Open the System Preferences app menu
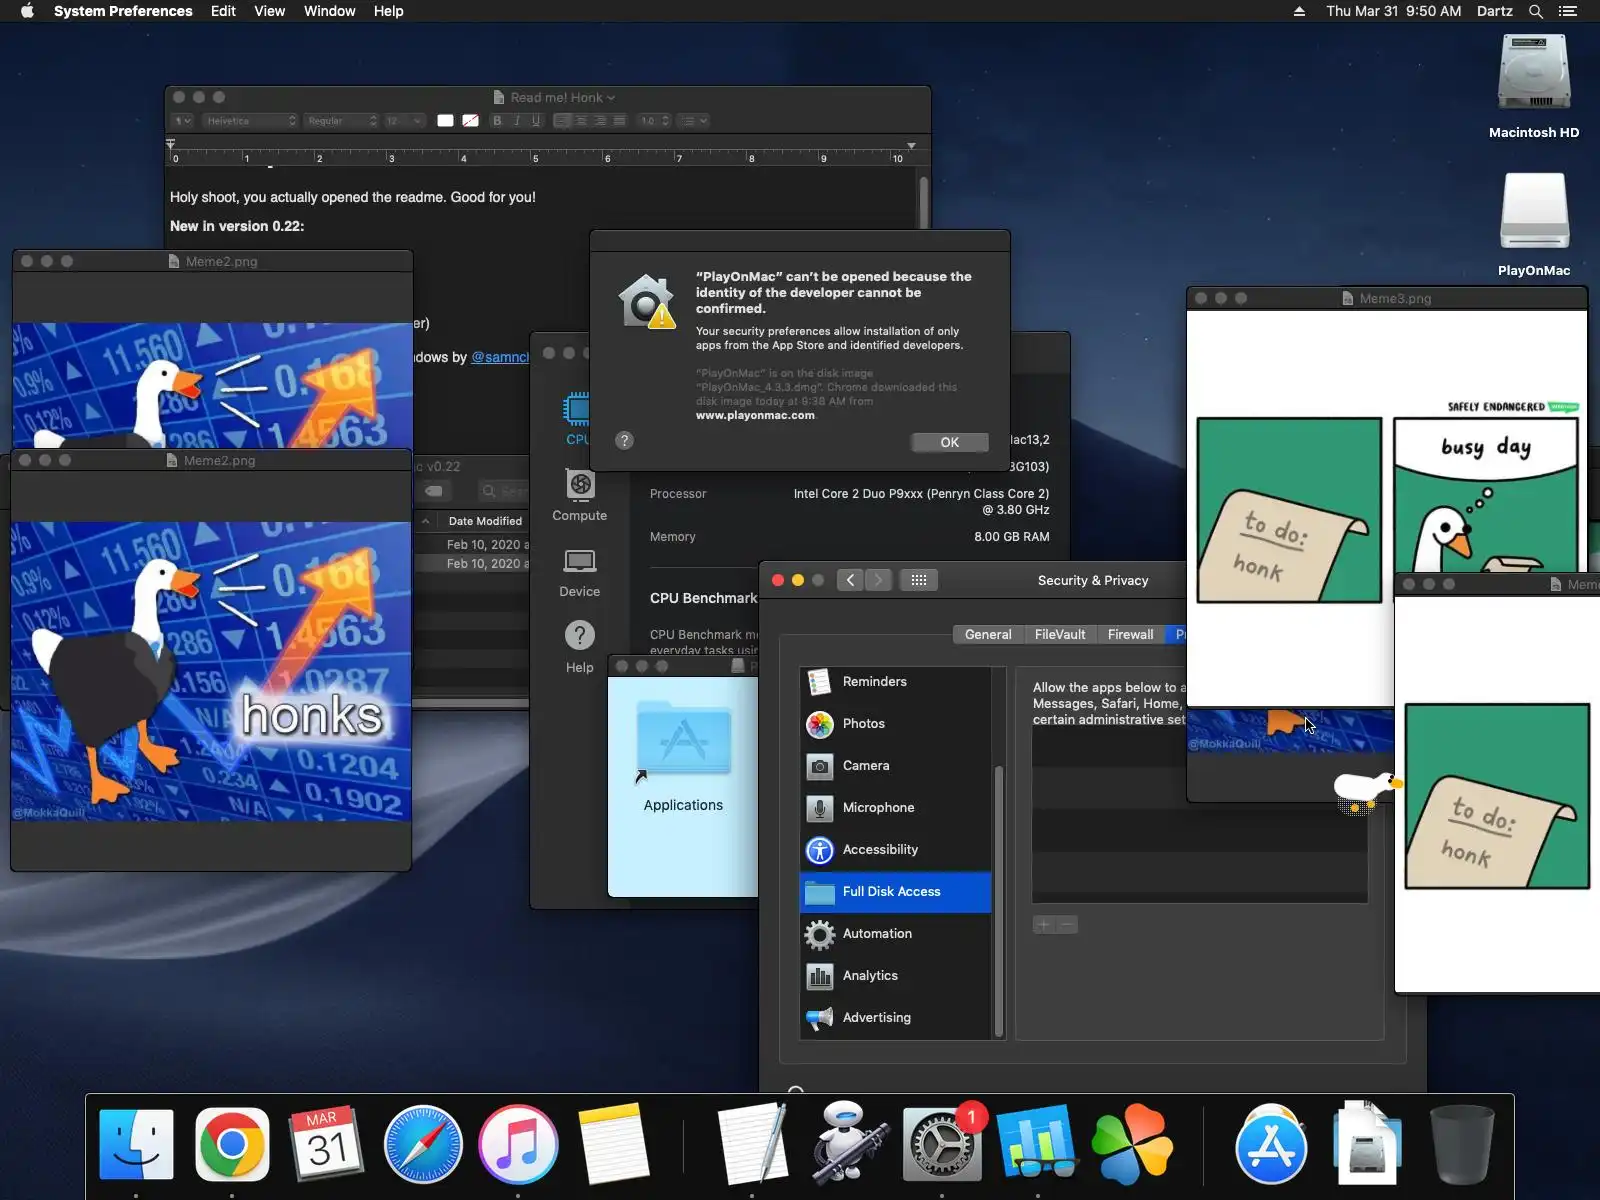The width and height of the screenshot is (1600, 1200). pos(123,11)
